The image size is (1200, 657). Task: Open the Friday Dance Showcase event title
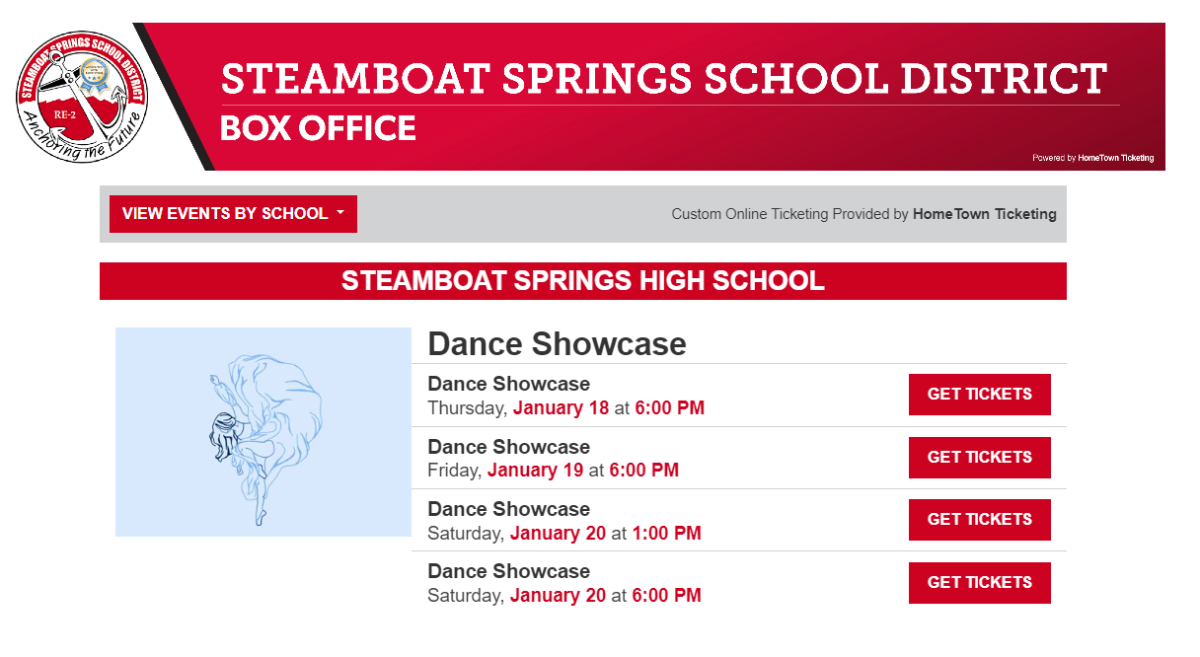point(509,446)
